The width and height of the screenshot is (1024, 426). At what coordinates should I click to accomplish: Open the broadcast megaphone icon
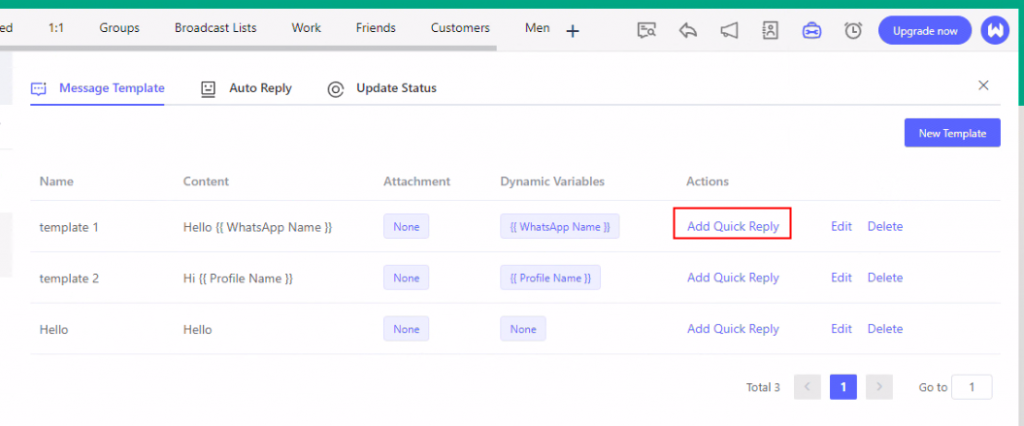pos(729,30)
